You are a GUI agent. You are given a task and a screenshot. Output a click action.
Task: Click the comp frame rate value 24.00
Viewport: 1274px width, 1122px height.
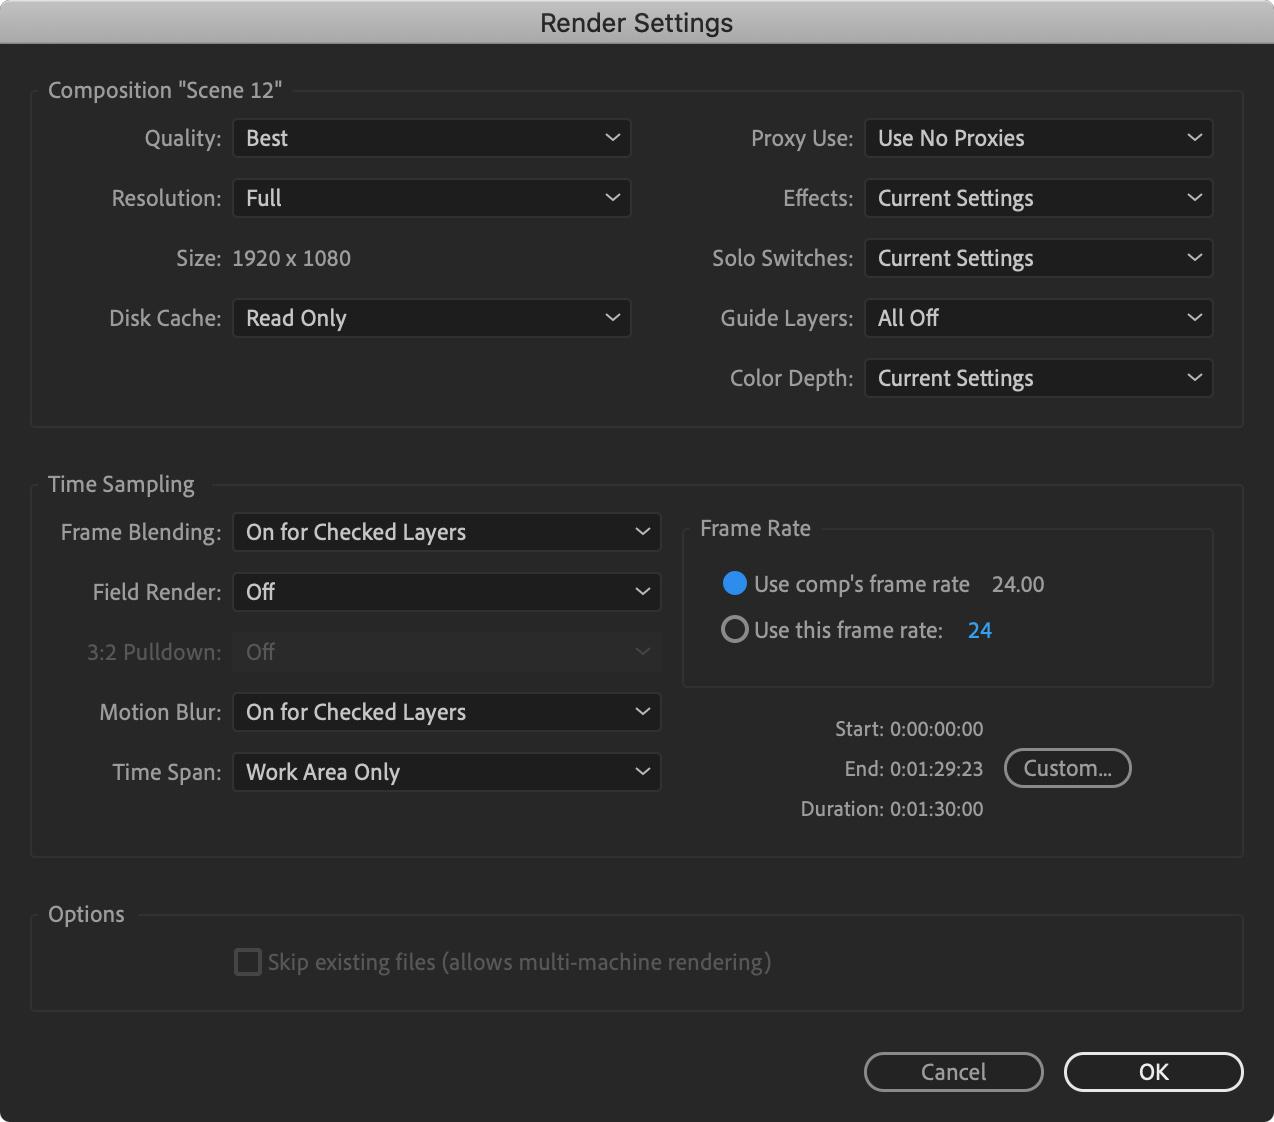[x=1018, y=584]
